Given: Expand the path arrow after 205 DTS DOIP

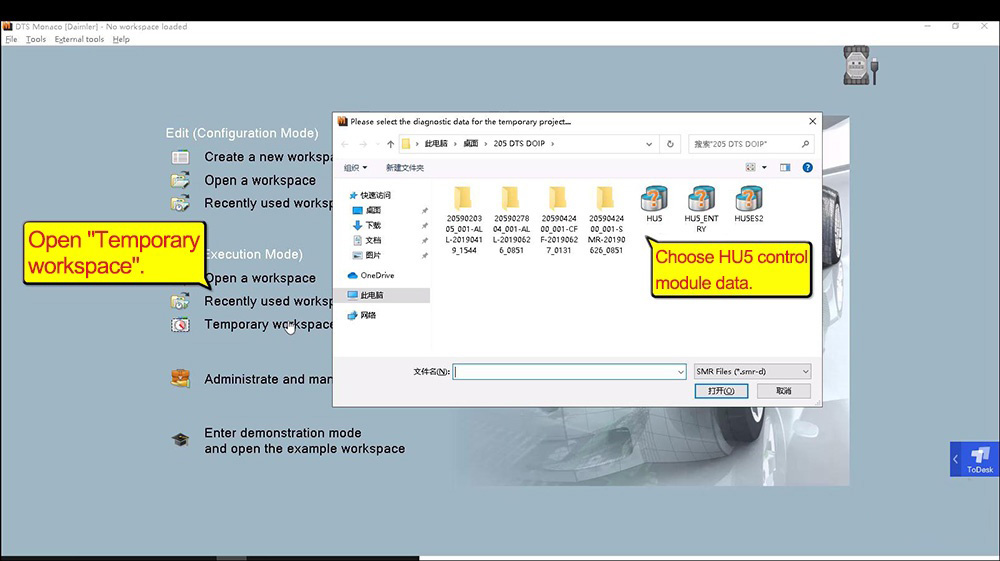Looking at the screenshot, I should pos(552,144).
